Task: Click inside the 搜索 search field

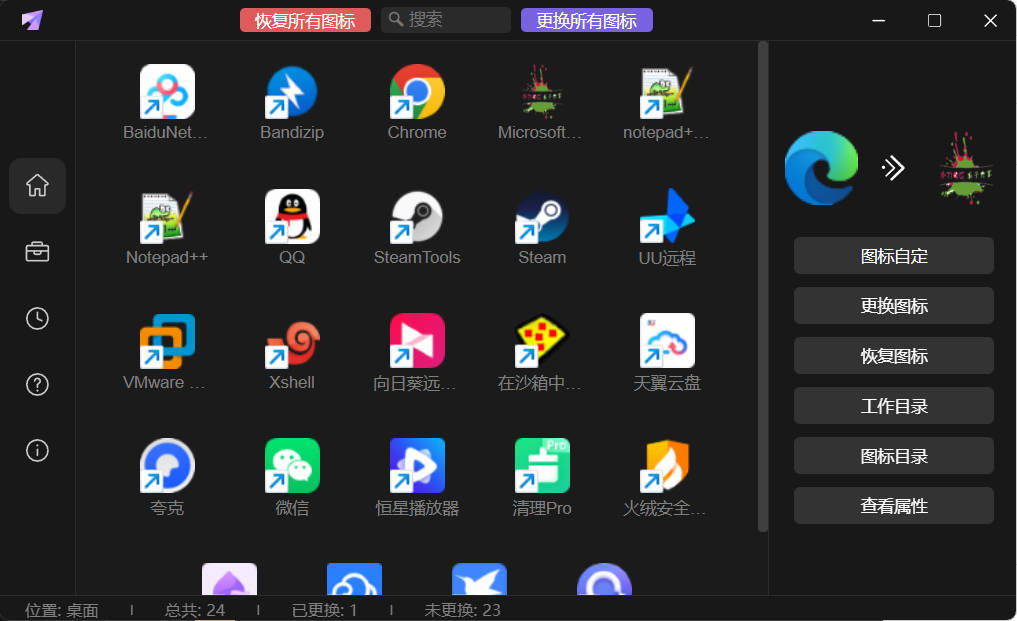Action: [x=445, y=19]
